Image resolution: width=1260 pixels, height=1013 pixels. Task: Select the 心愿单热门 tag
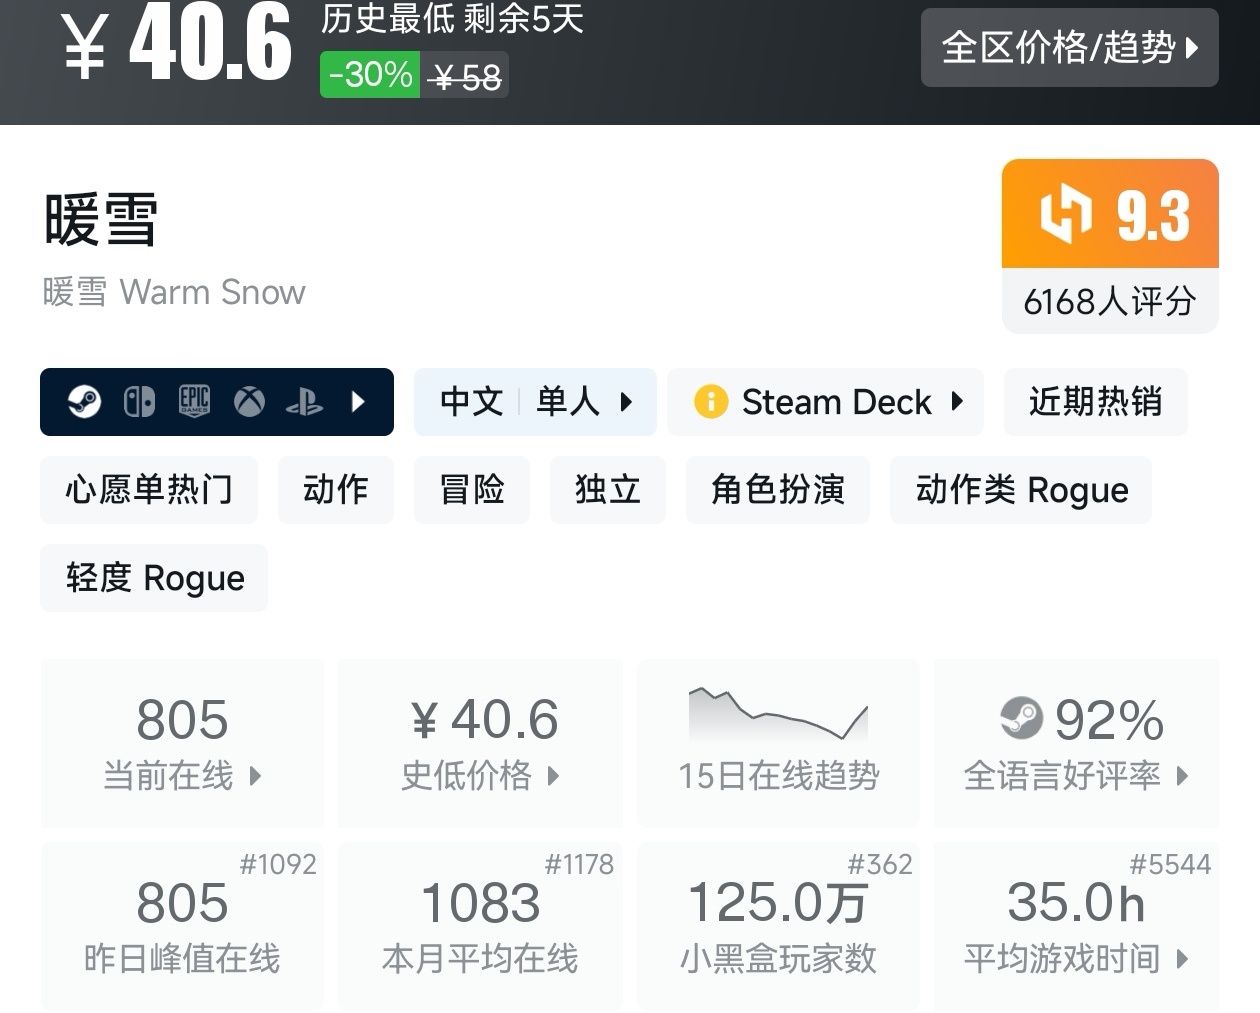[149, 490]
